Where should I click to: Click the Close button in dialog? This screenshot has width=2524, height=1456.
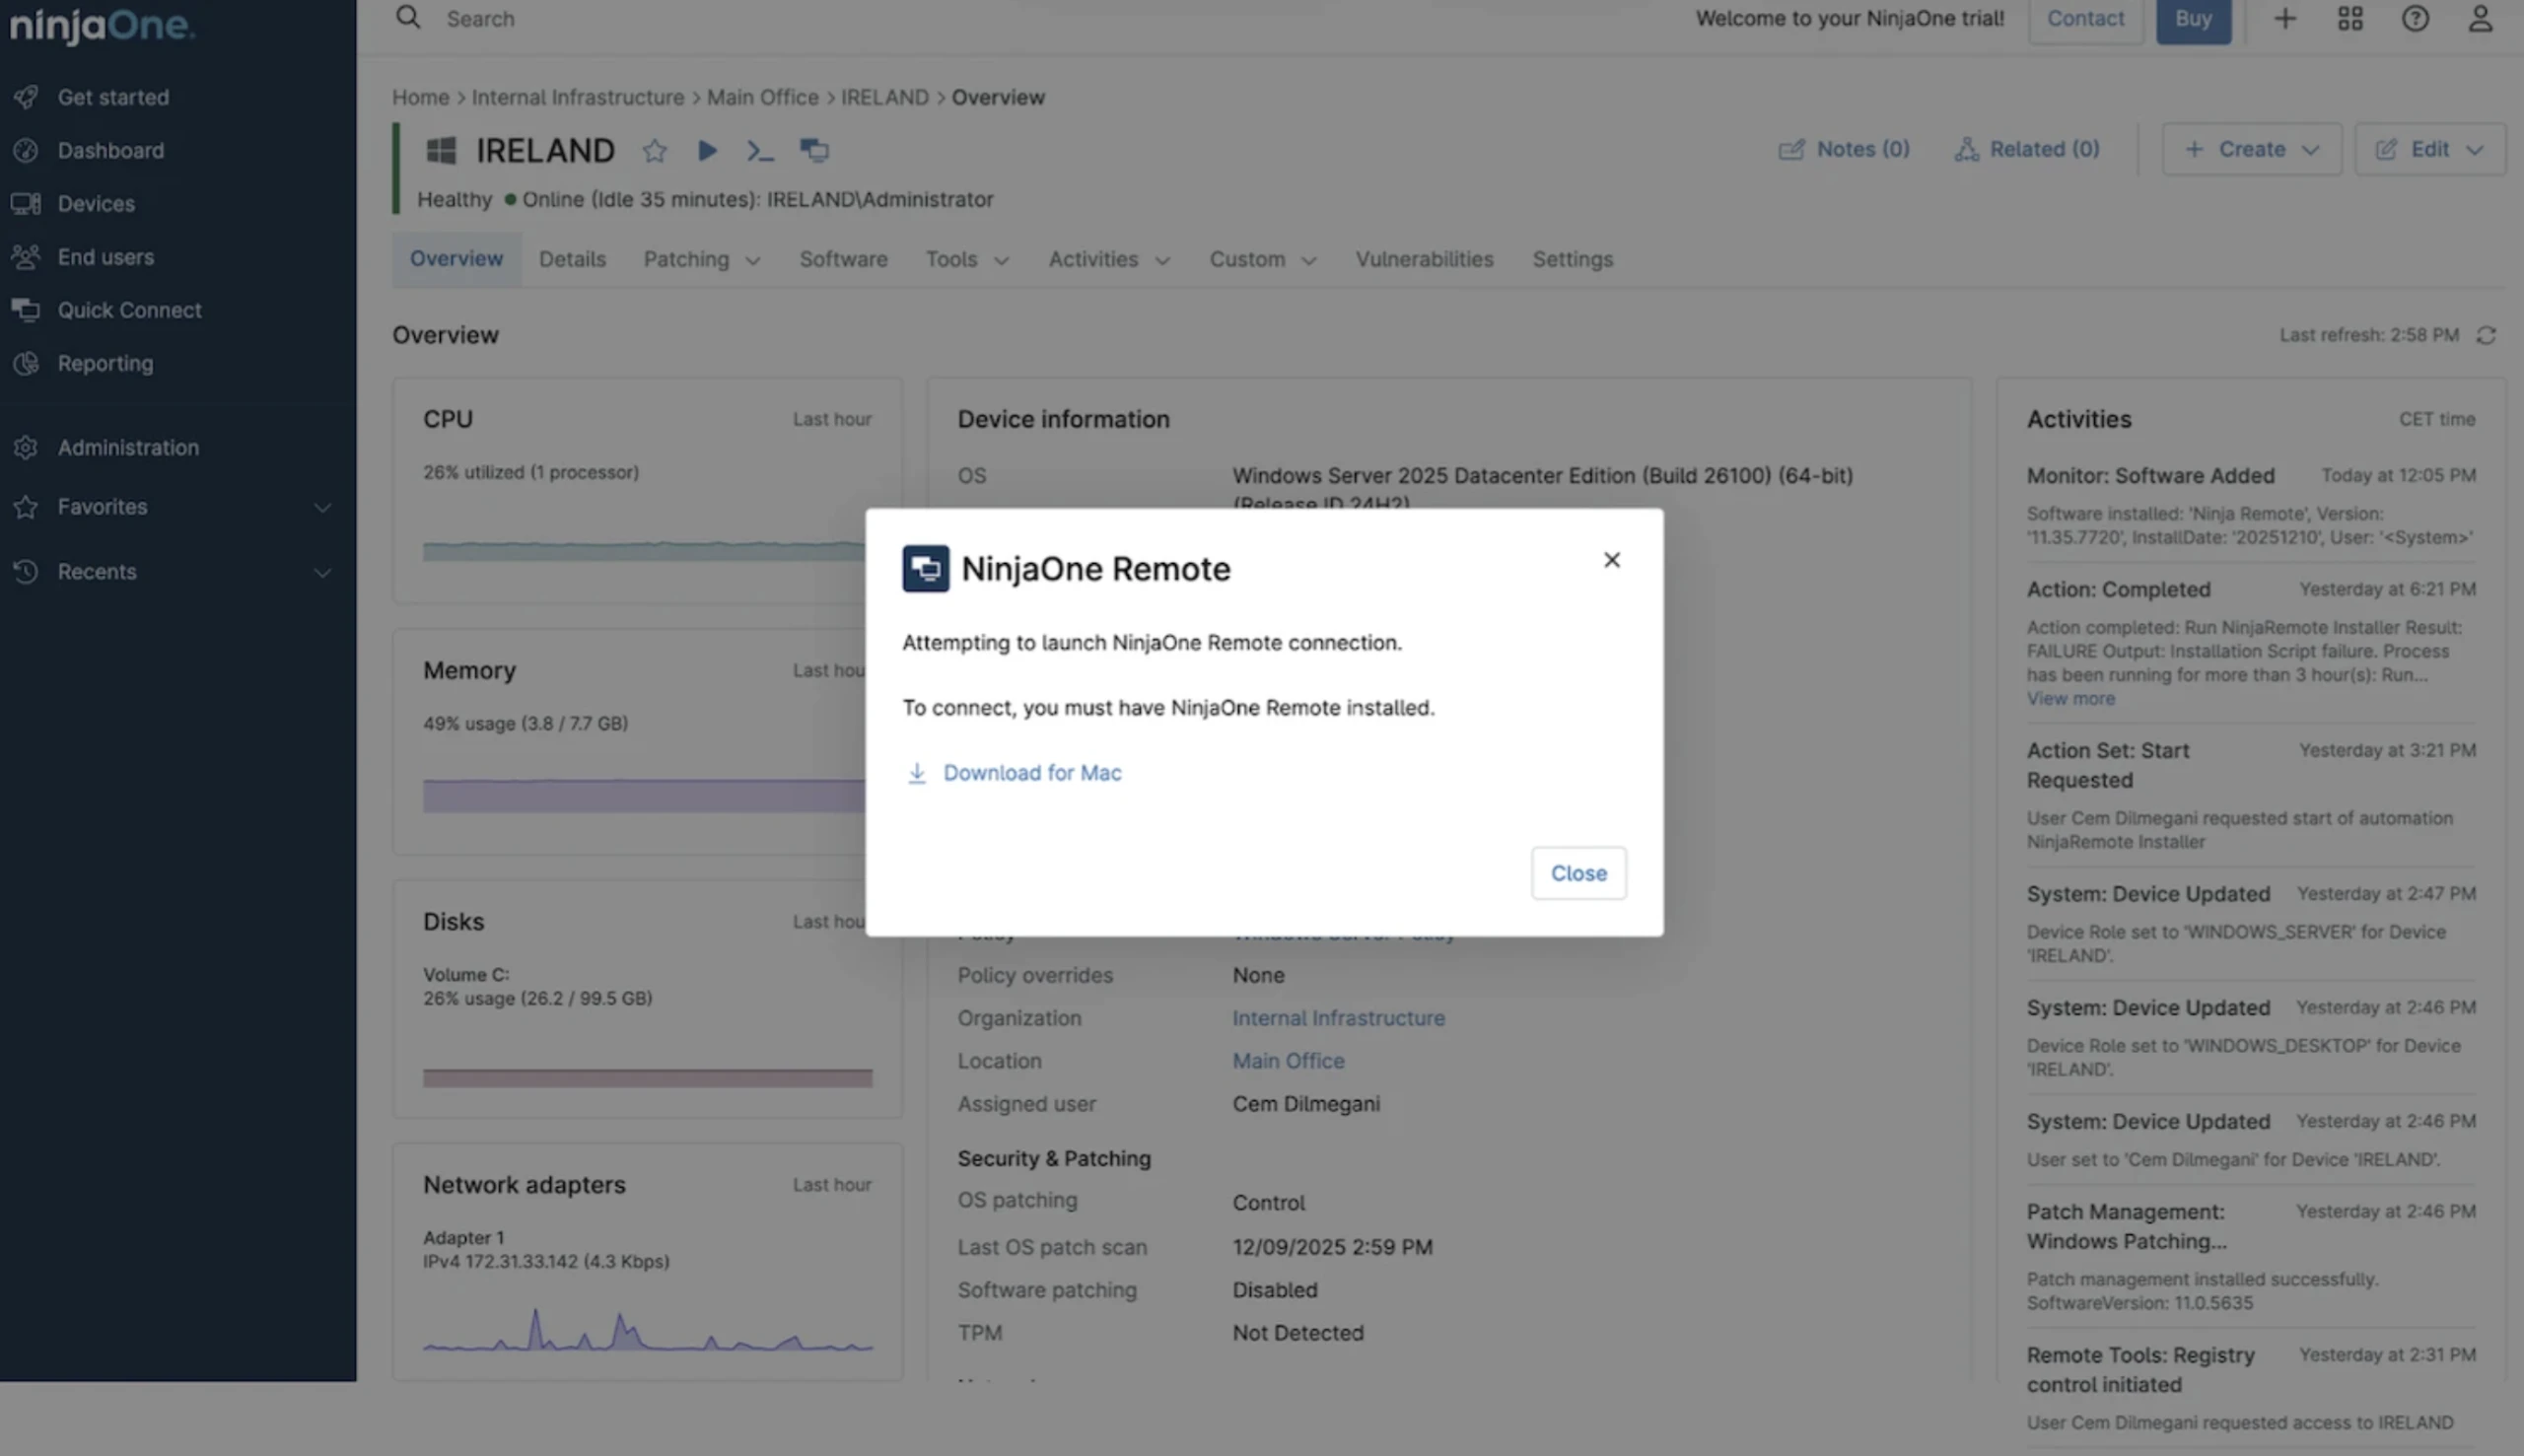point(1578,873)
